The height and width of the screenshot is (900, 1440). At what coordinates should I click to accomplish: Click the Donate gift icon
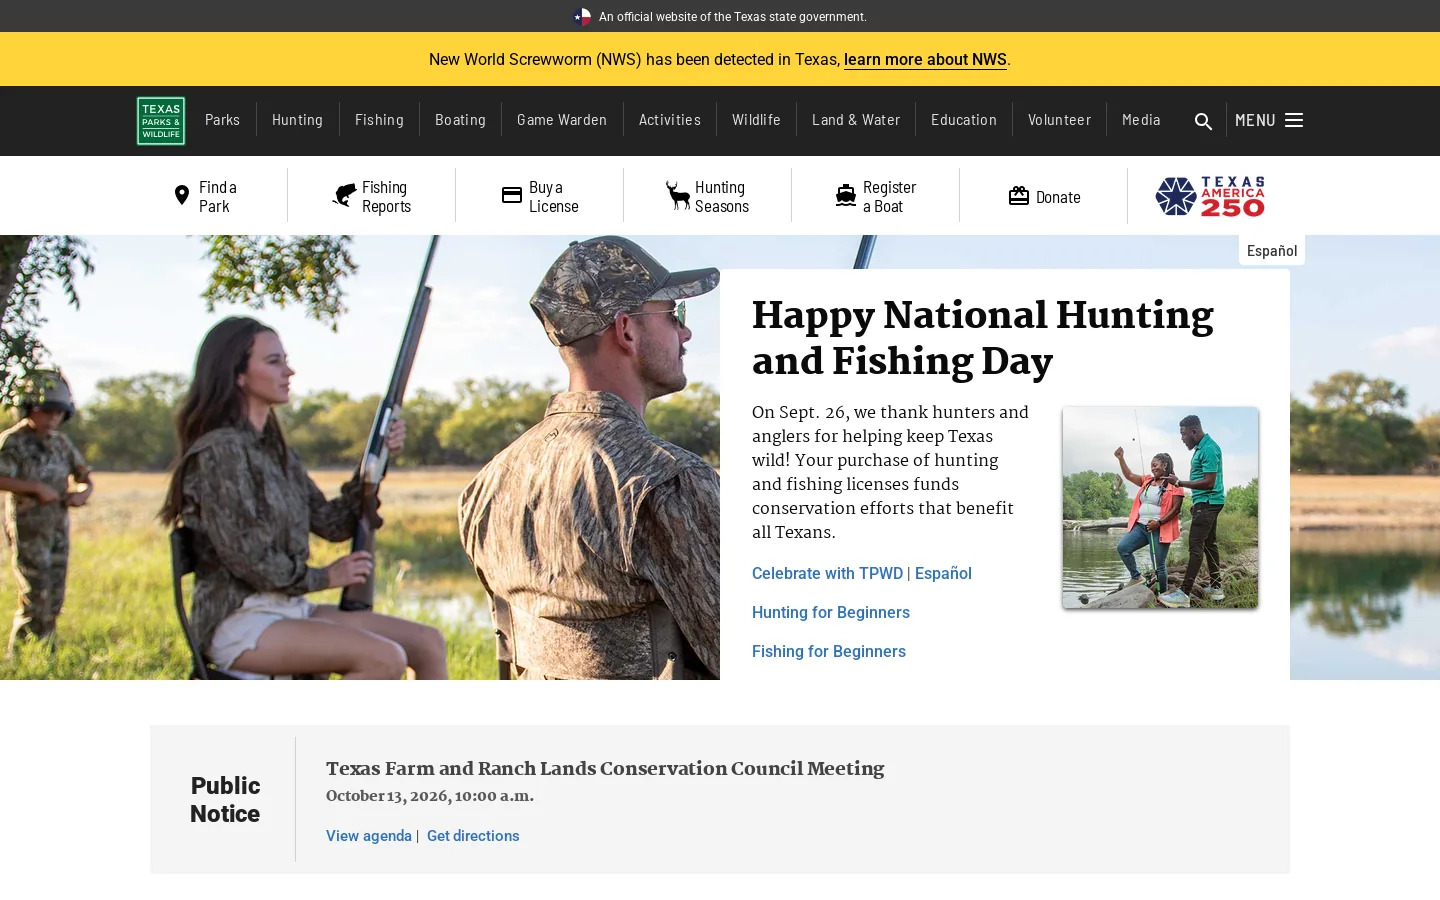coord(1019,196)
